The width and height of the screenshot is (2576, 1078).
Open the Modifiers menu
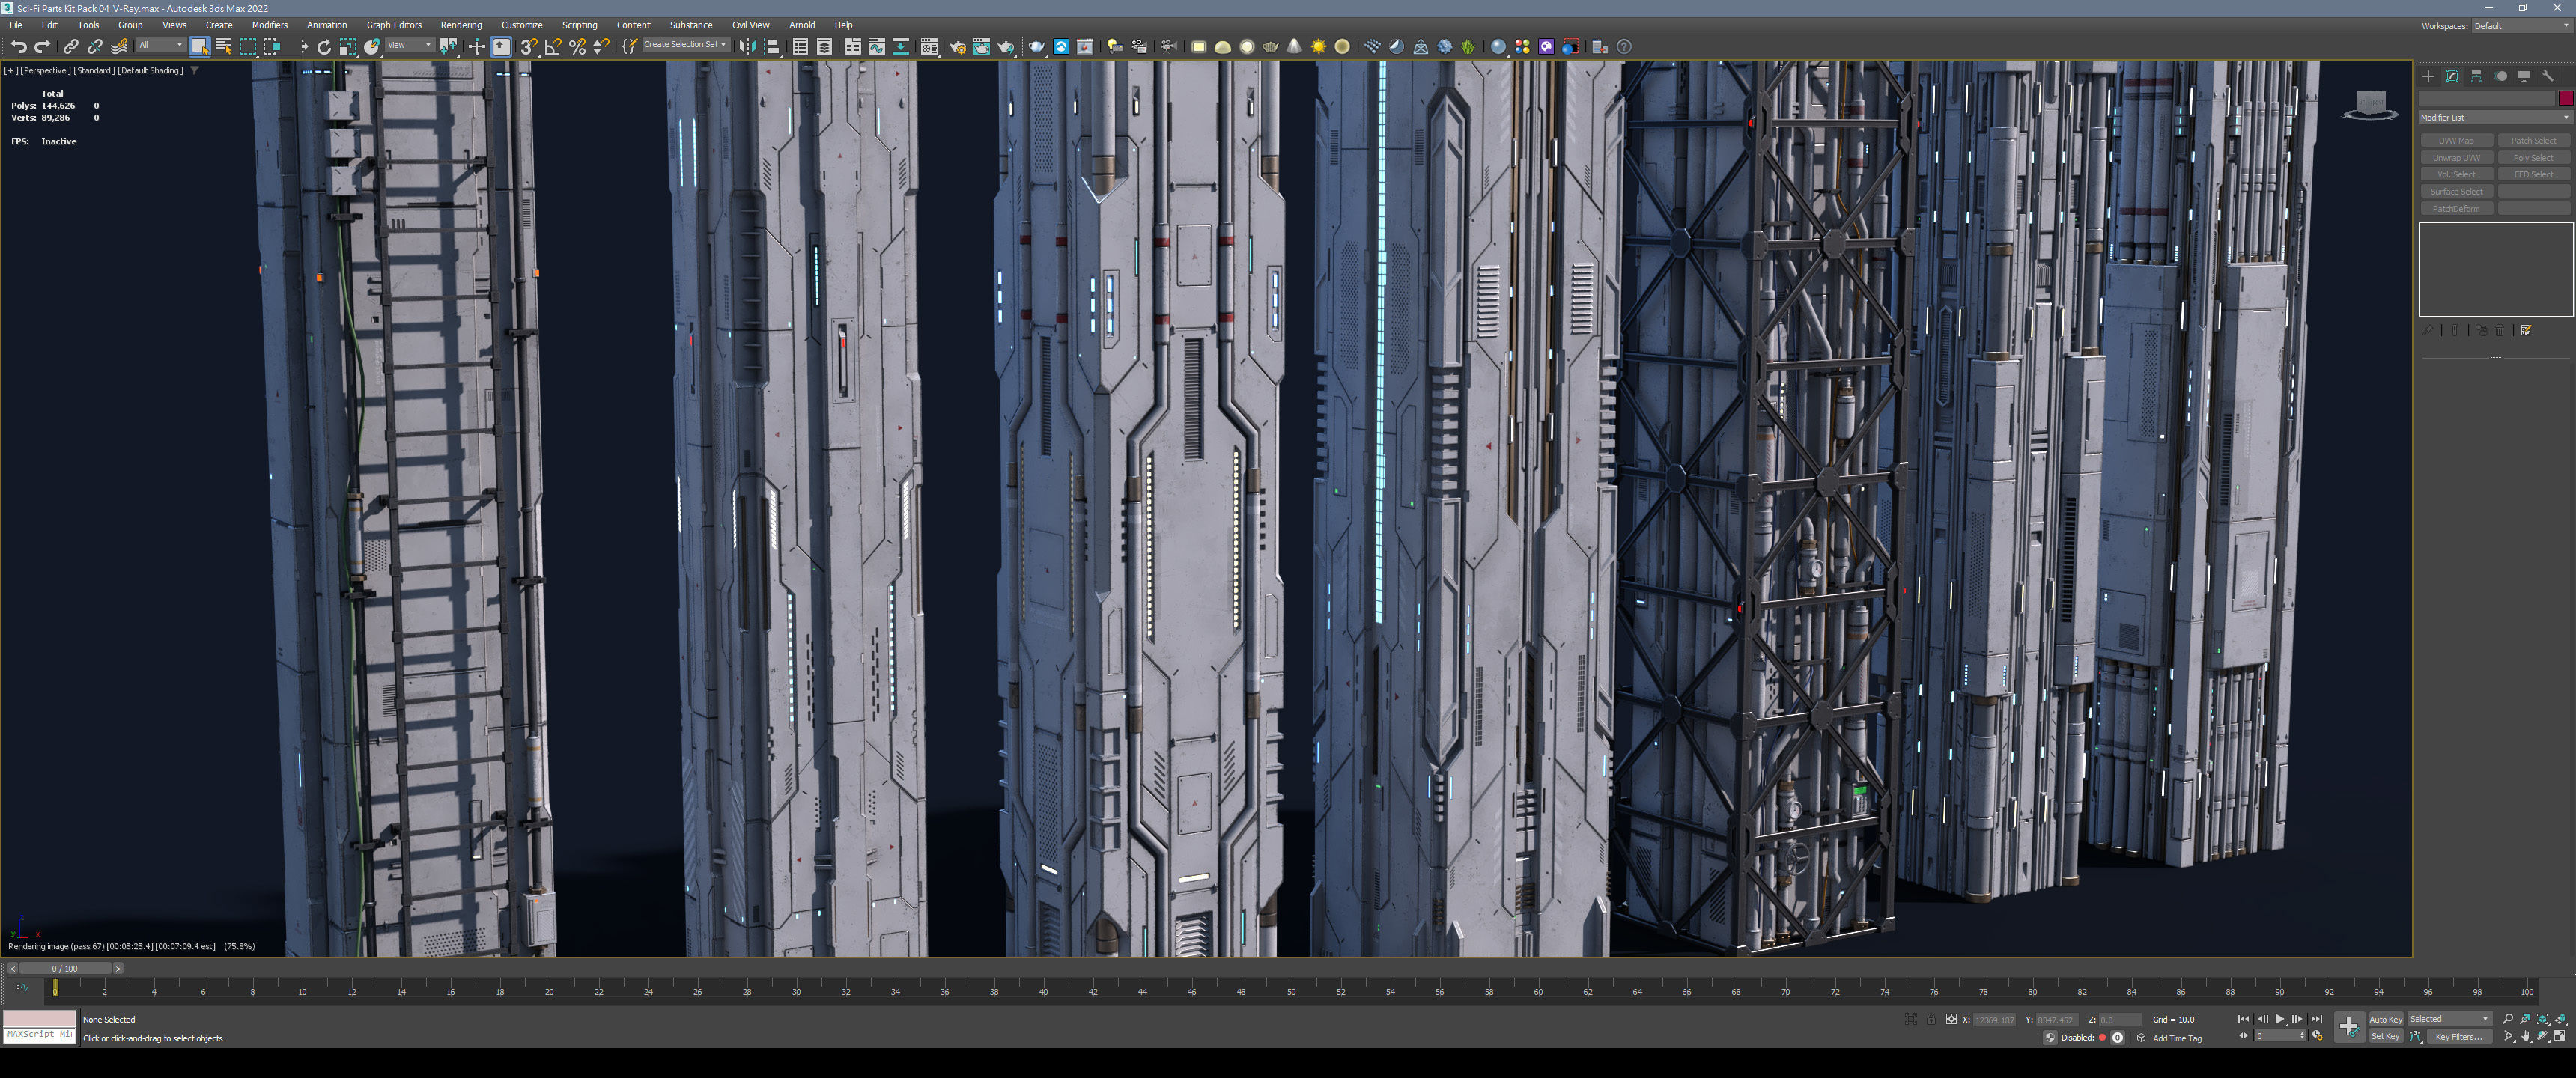[269, 25]
